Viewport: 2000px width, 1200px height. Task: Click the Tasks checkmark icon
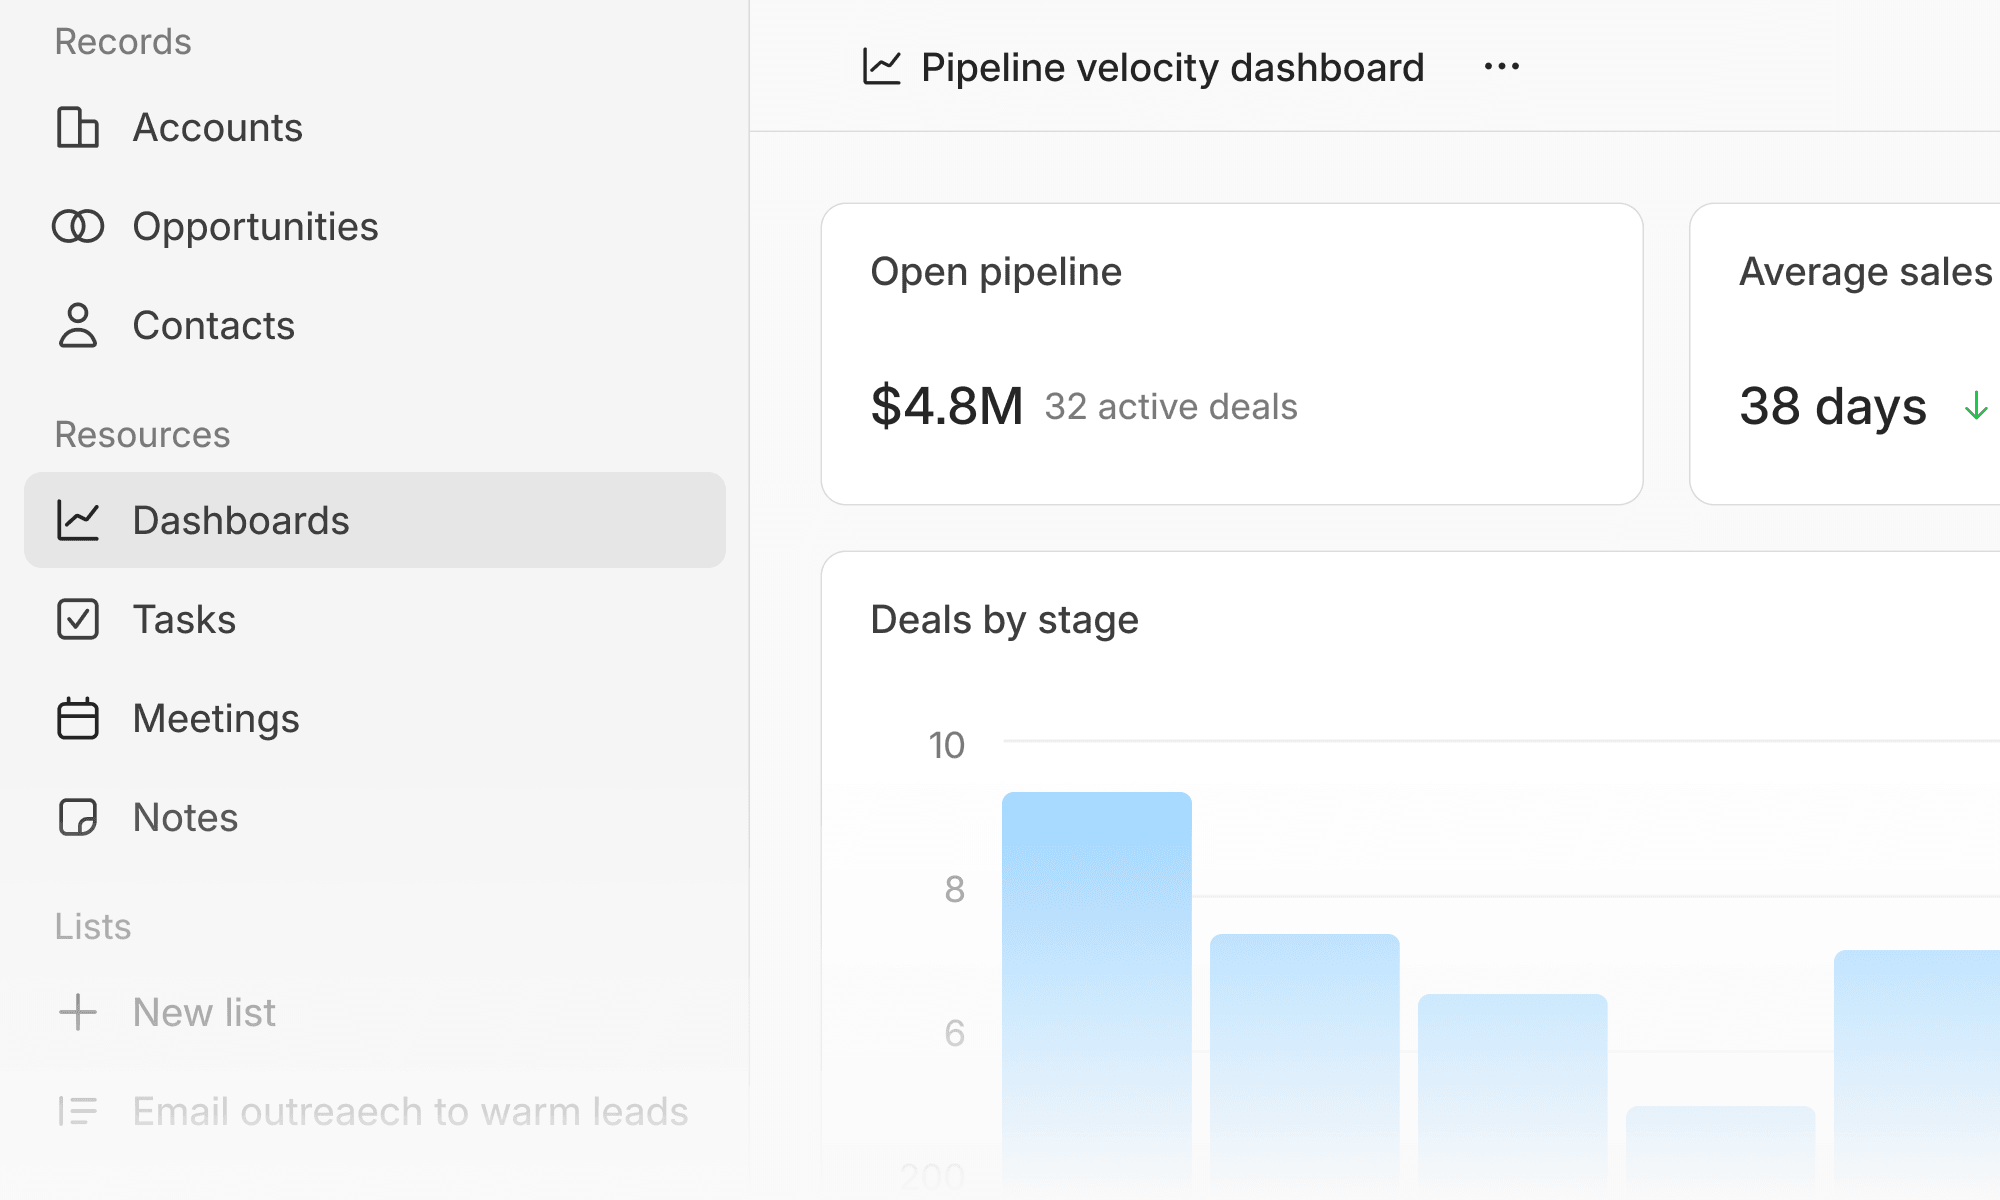78,619
